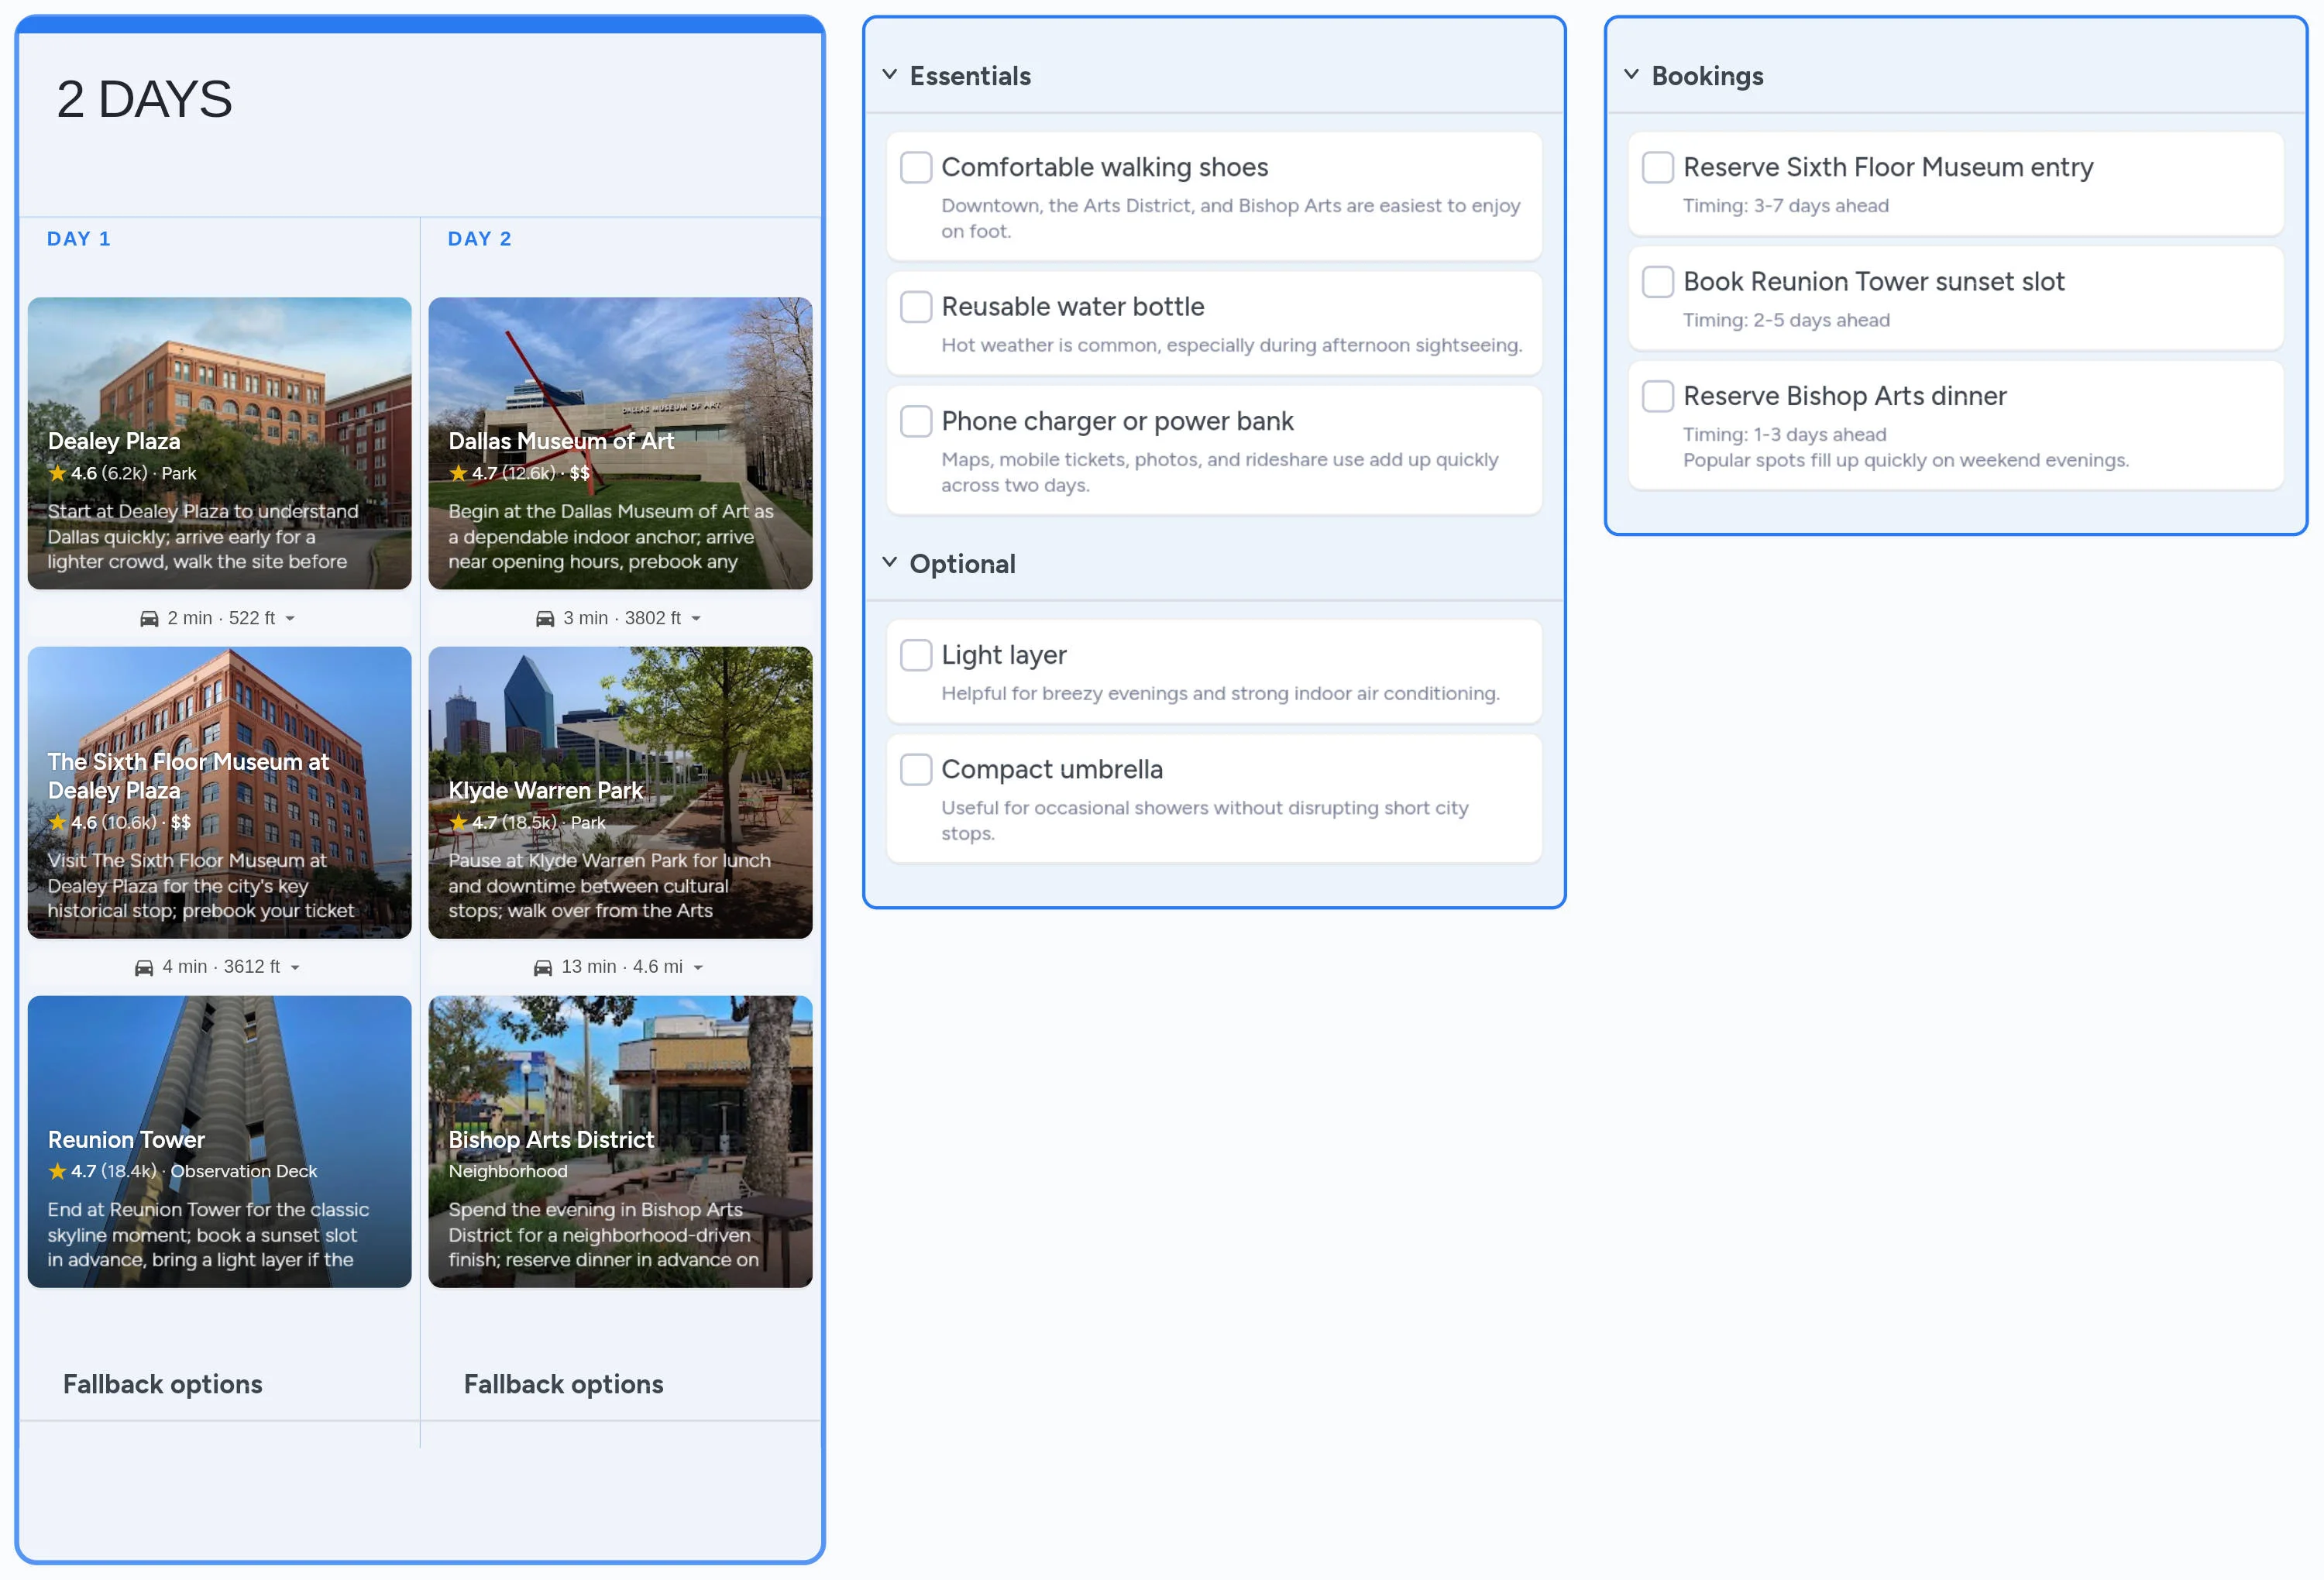Click star rating icon on Dealey Plaza card
The height and width of the screenshot is (1580, 2324).
pyautogui.click(x=58, y=473)
